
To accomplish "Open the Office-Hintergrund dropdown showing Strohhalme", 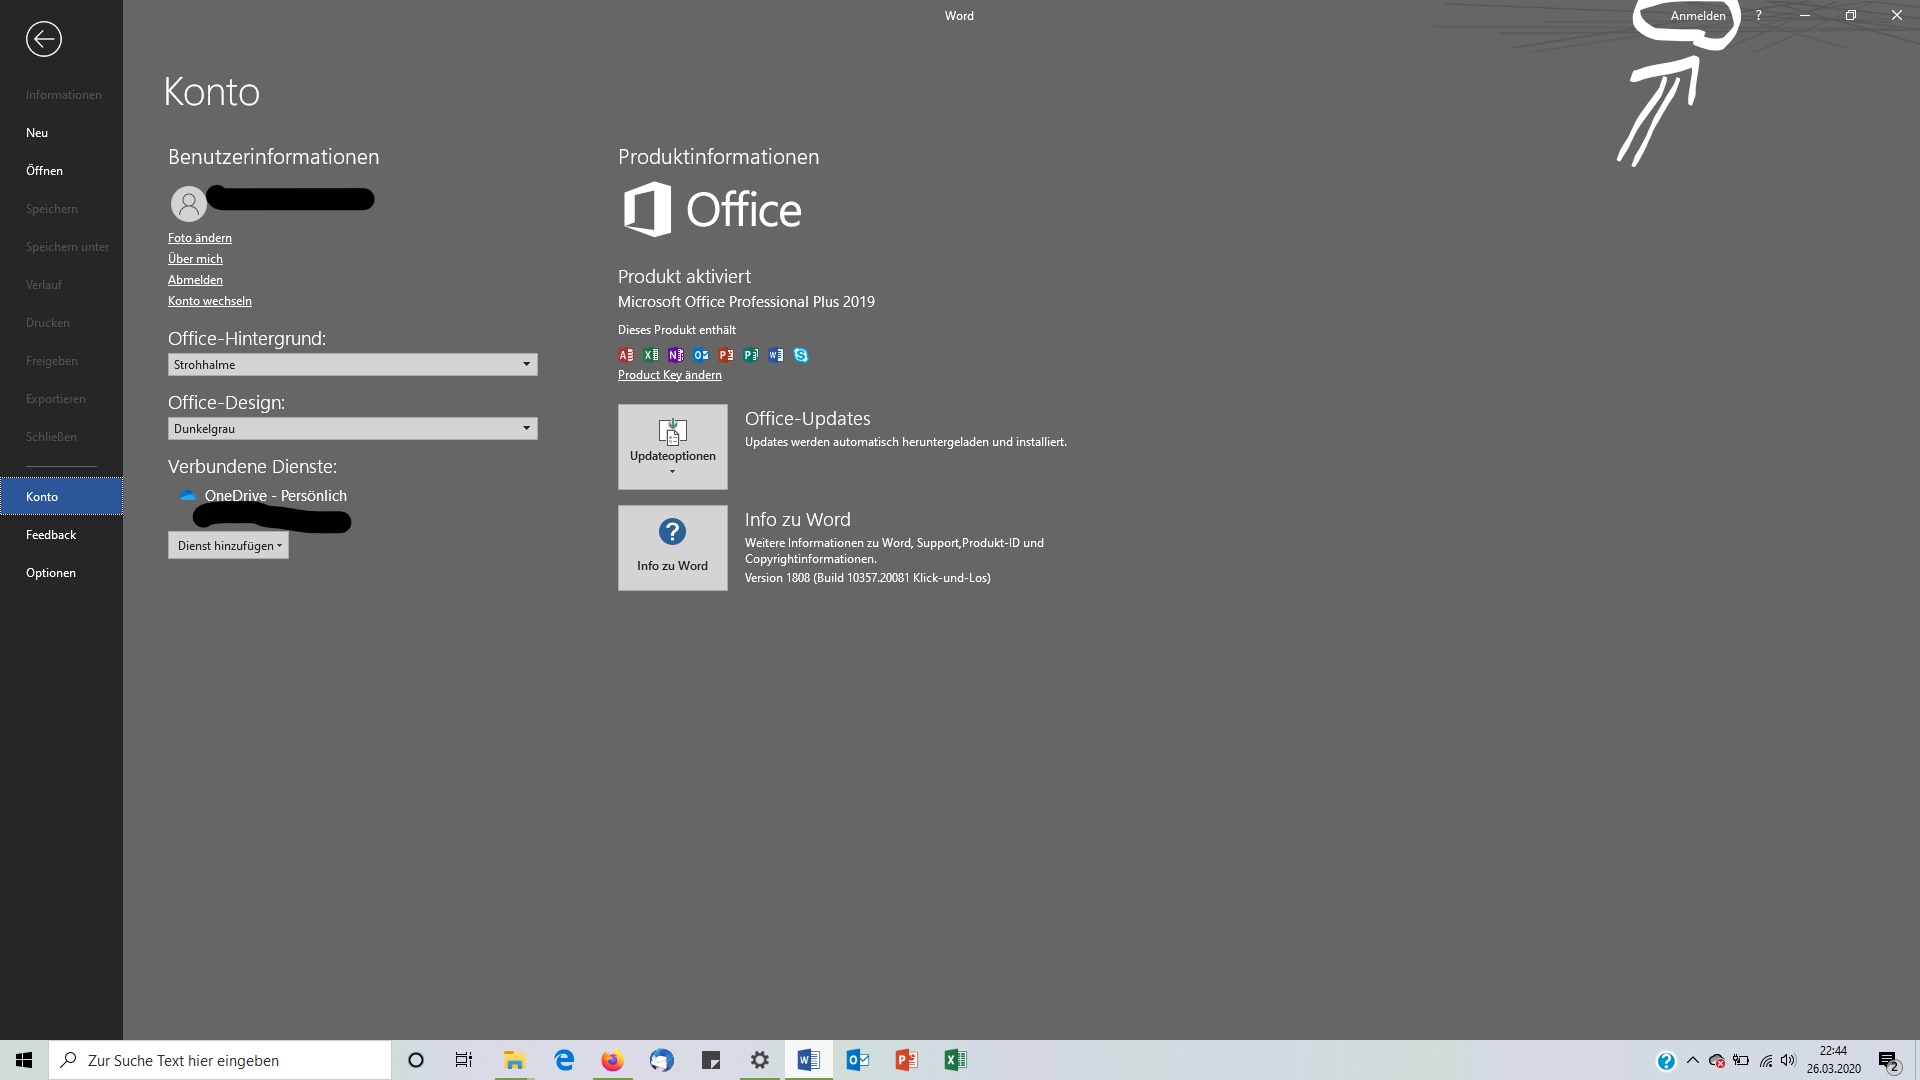I will point(352,365).
